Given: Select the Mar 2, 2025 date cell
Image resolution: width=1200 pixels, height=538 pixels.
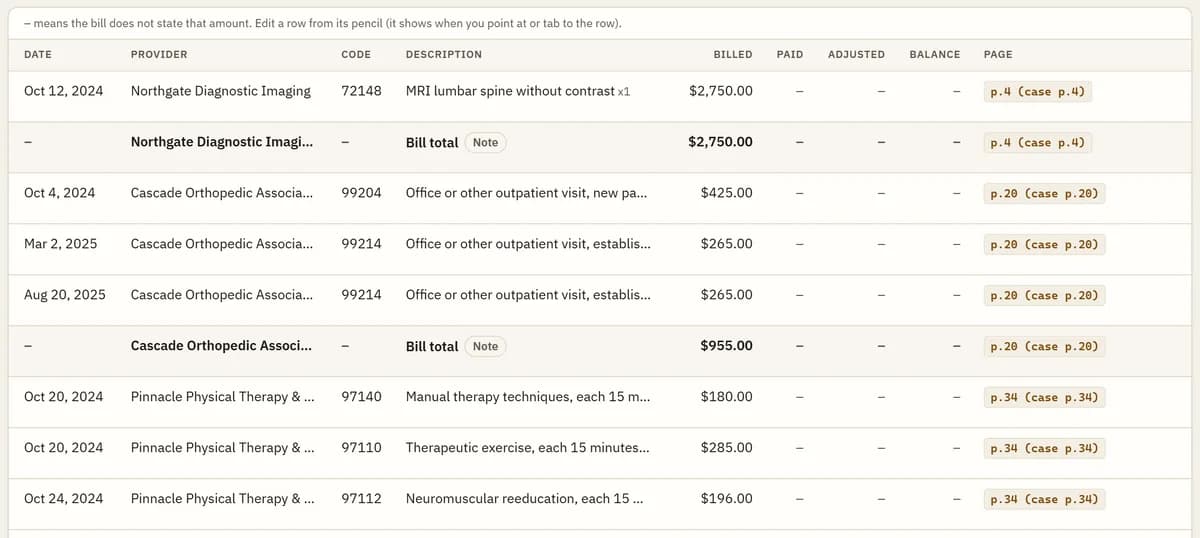Looking at the screenshot, I should tap(61, 244).
